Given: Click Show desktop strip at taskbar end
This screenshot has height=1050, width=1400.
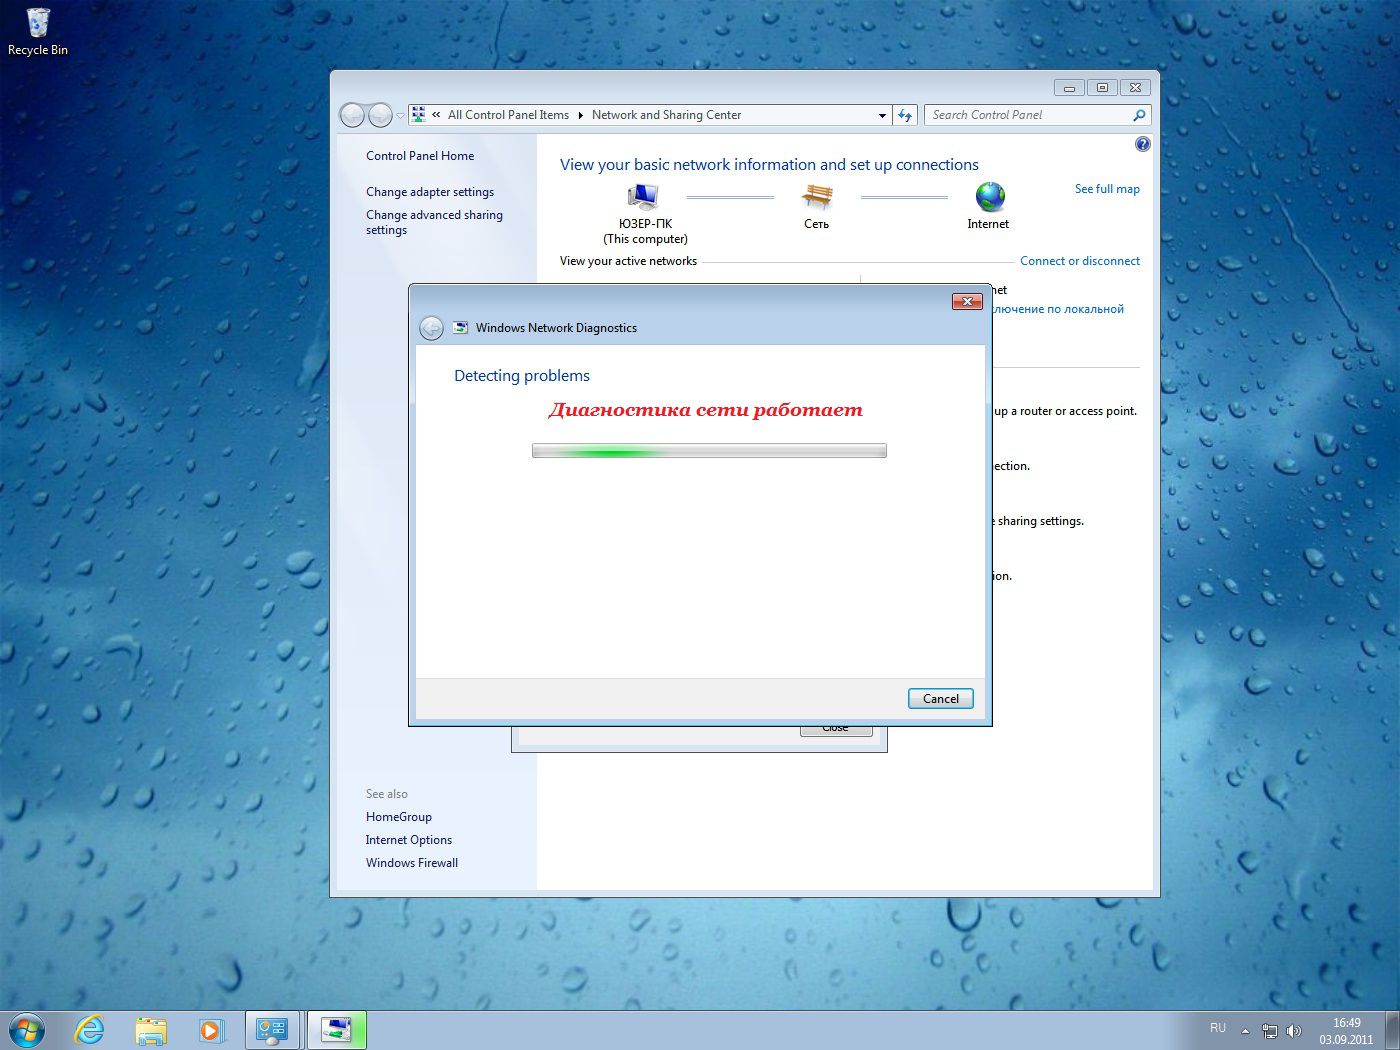Looking at the screenshot, I should (1392, 1030).
